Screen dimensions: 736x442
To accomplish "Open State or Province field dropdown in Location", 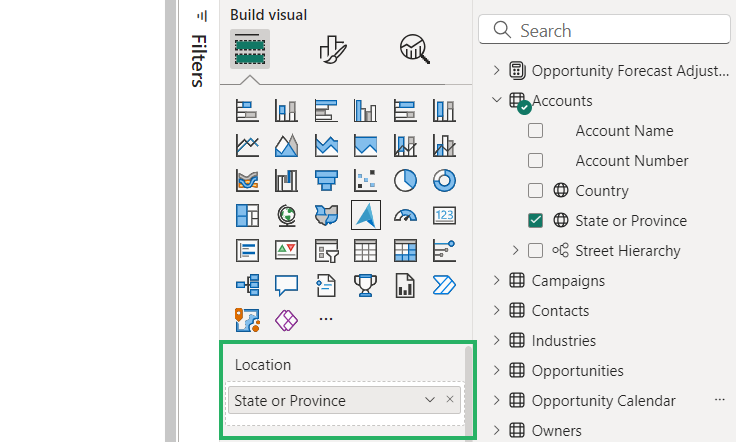I will (x=430, y=400).
